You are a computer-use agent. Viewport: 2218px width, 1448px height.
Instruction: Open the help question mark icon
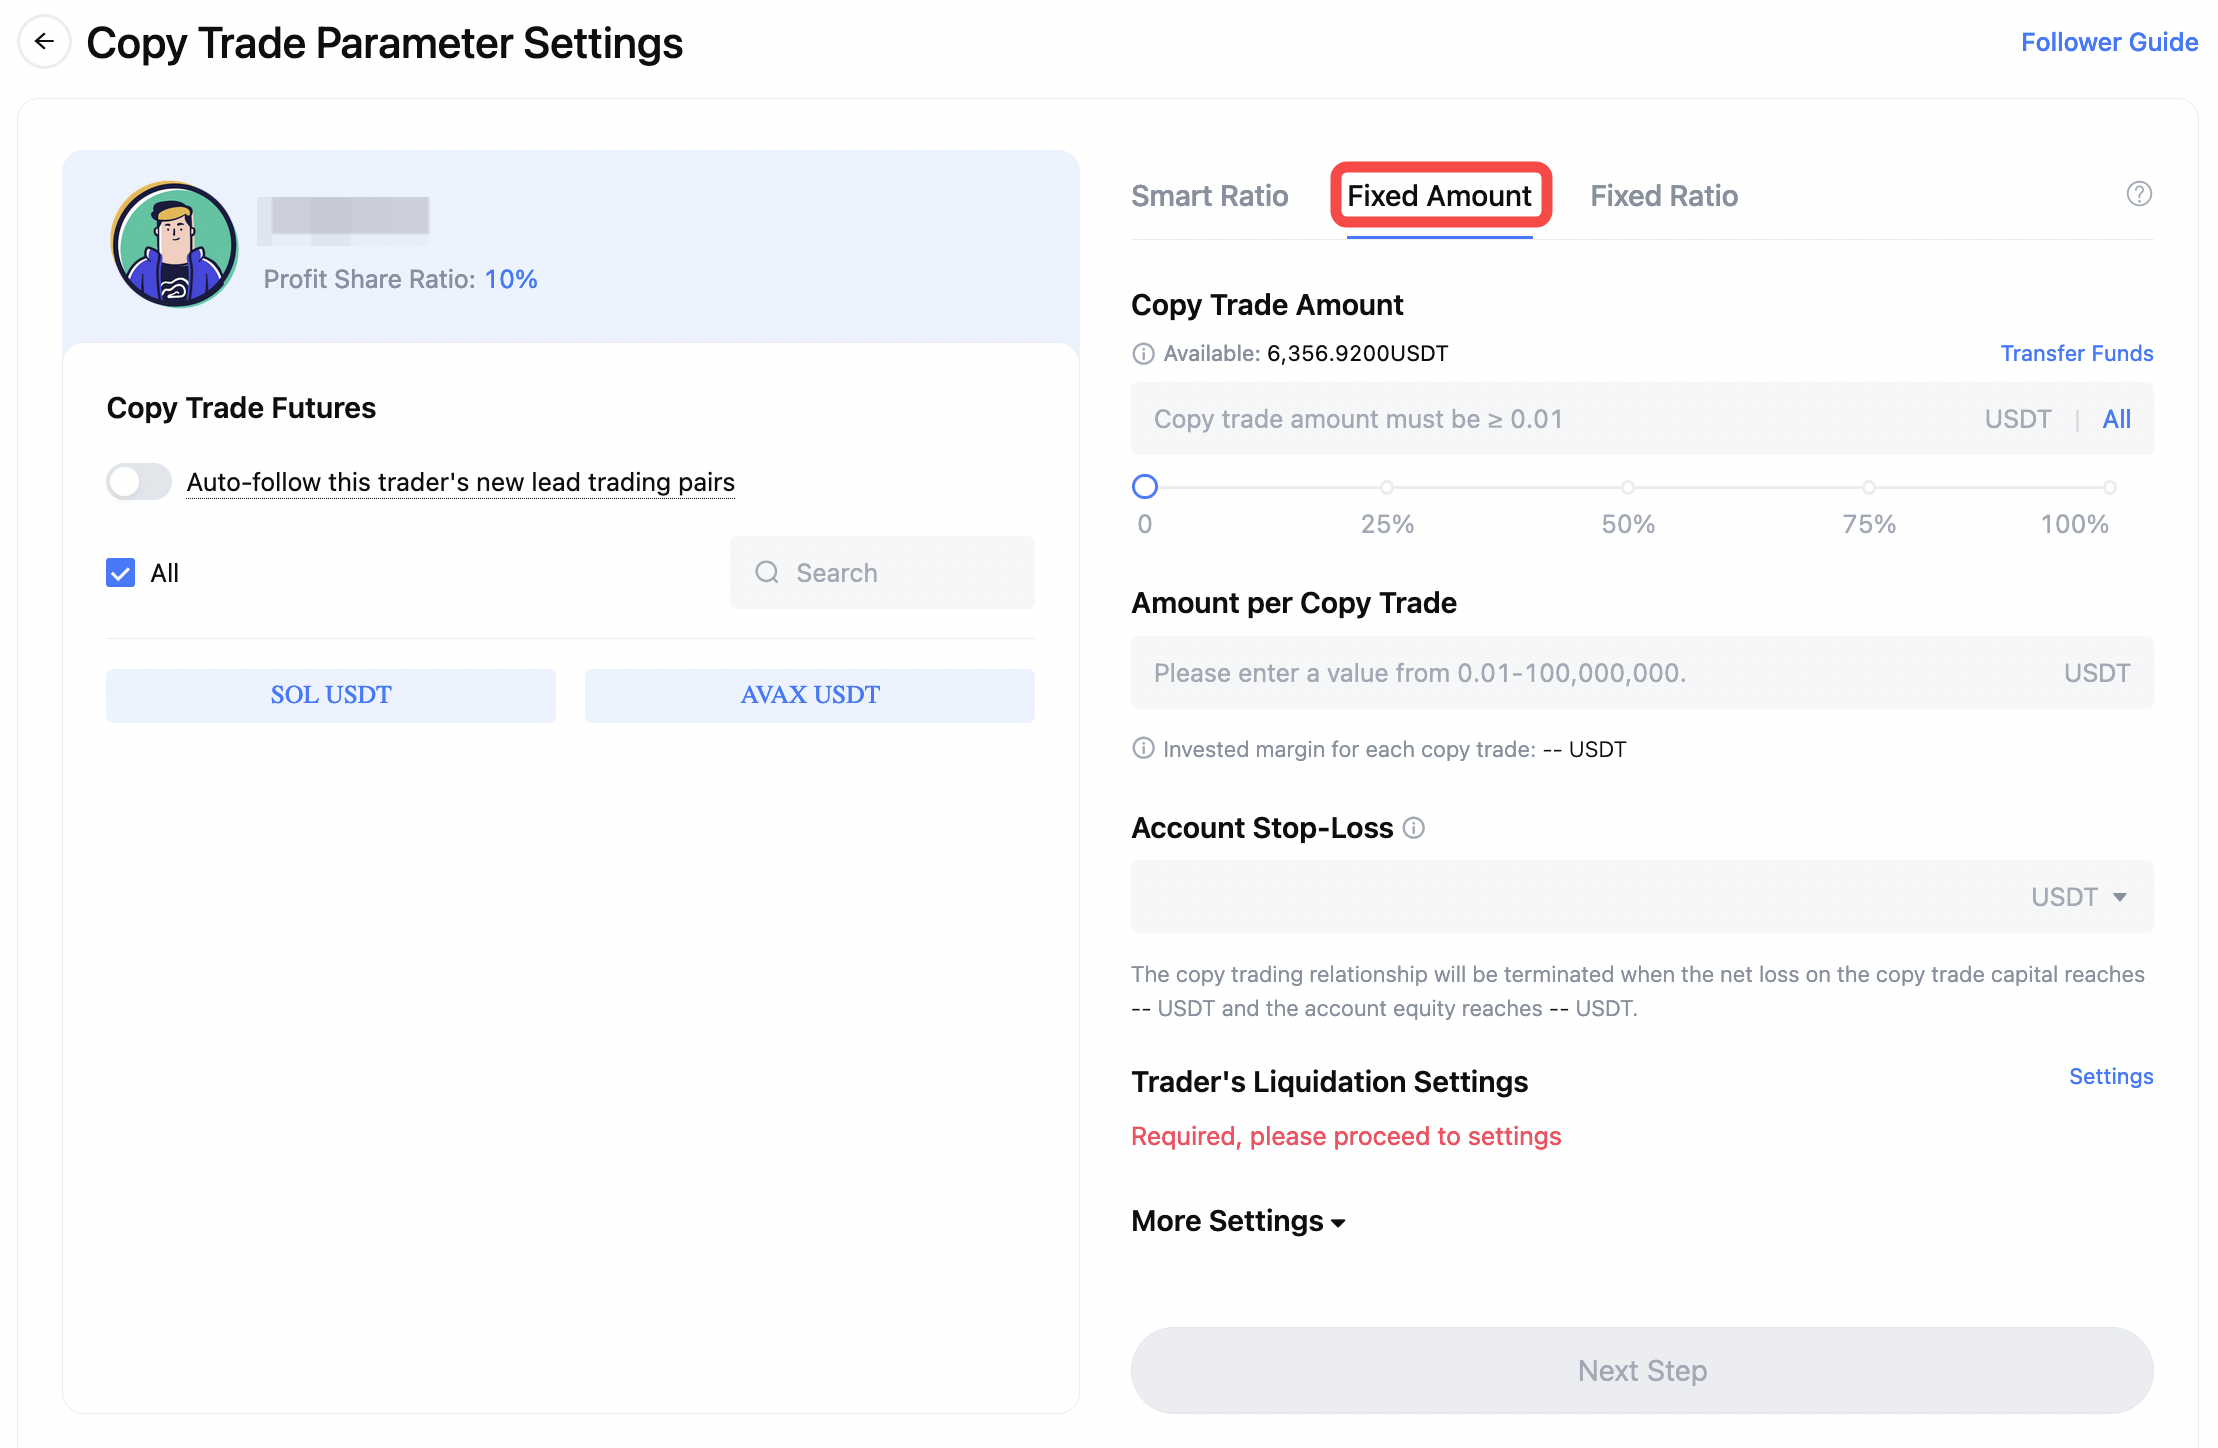pyautogui.click(x=2139, y=194)
